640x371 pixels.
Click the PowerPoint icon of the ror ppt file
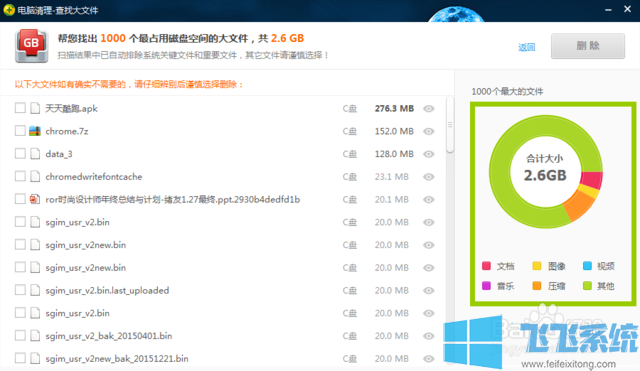pos(35,199)
